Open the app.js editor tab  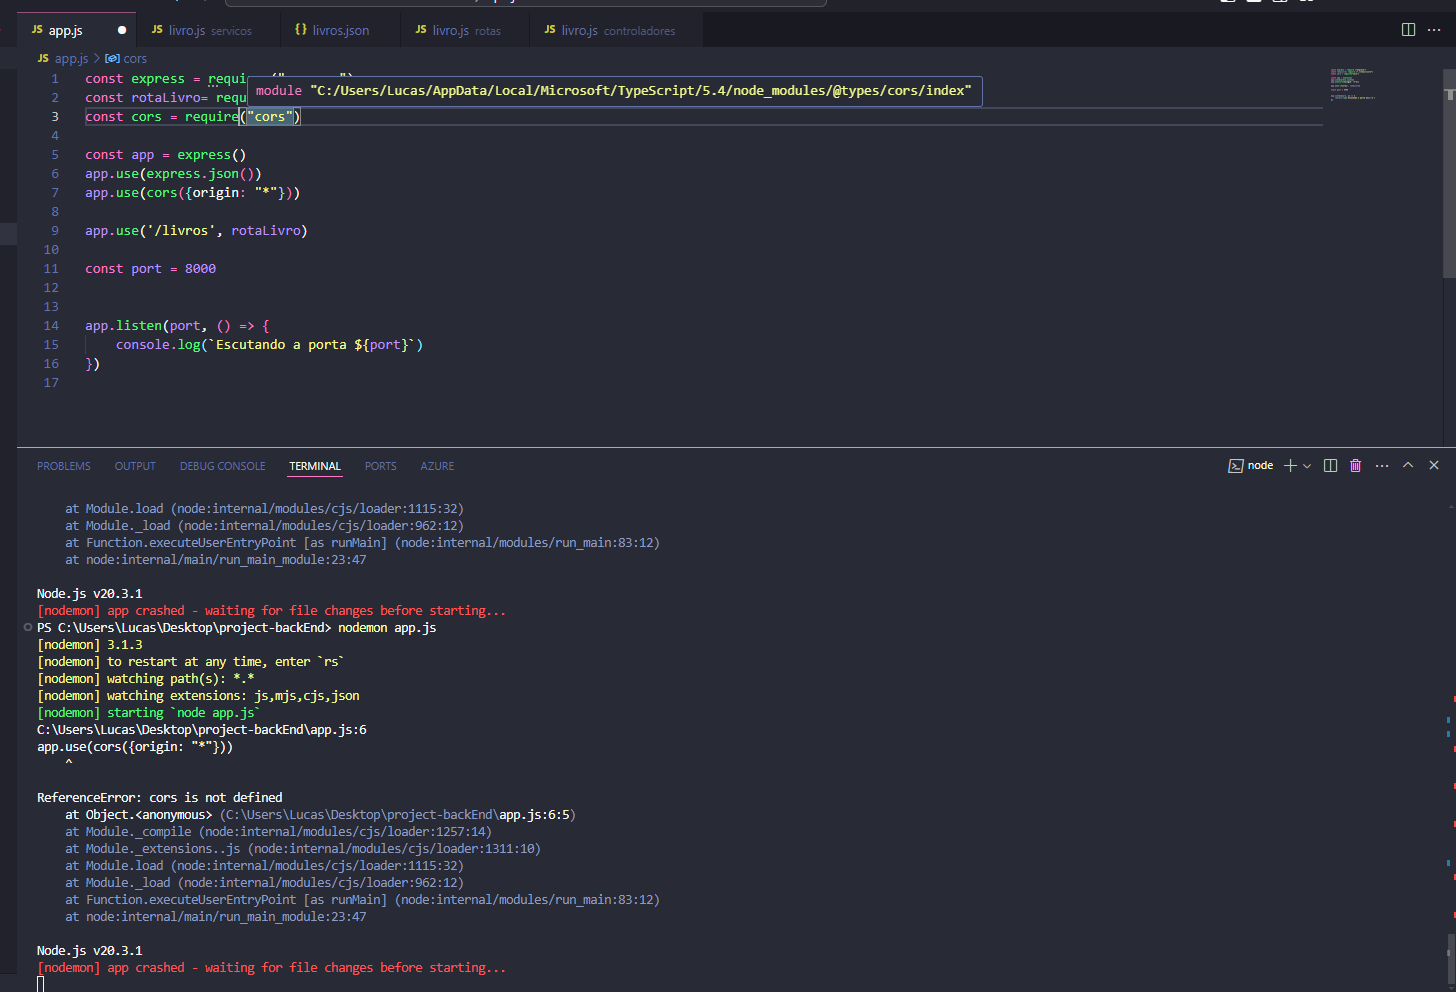point(64,30)
